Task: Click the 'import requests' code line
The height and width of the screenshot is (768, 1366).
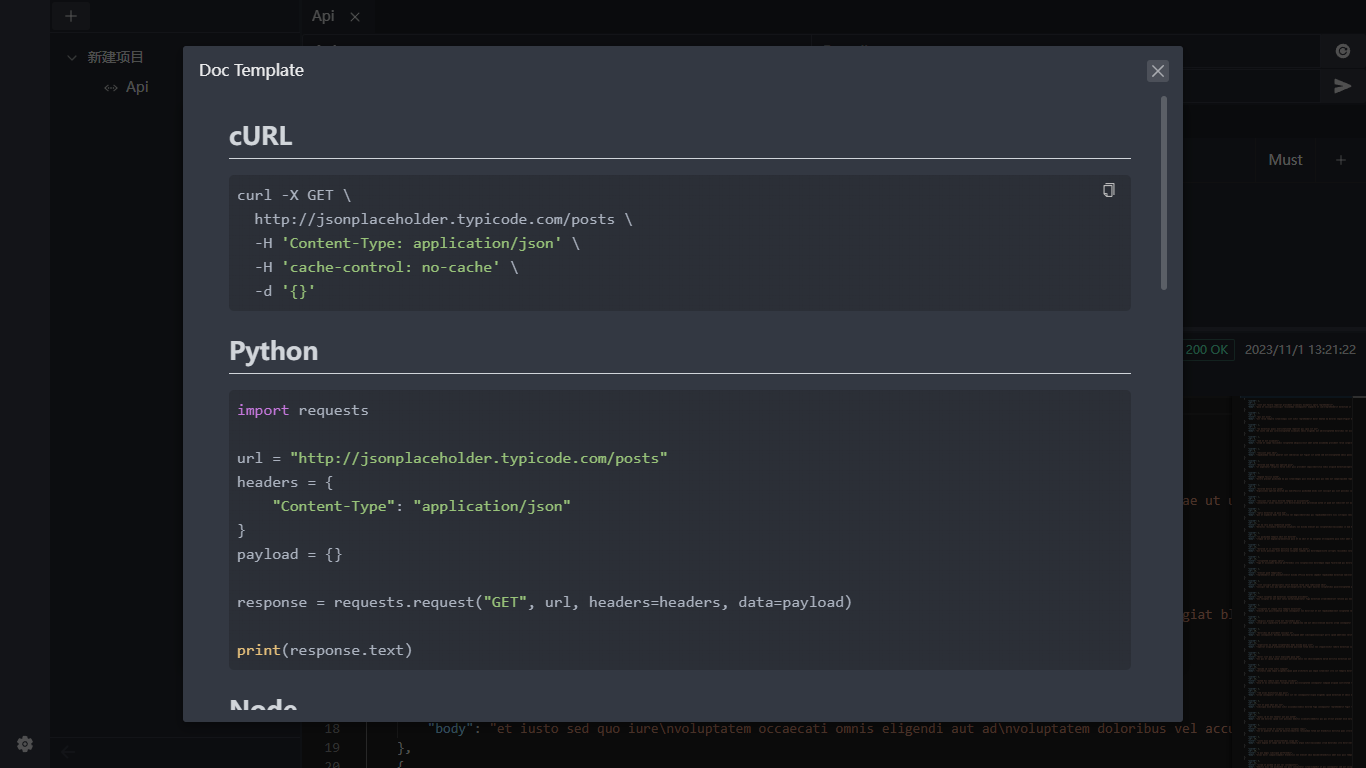Action: (303, 410)
